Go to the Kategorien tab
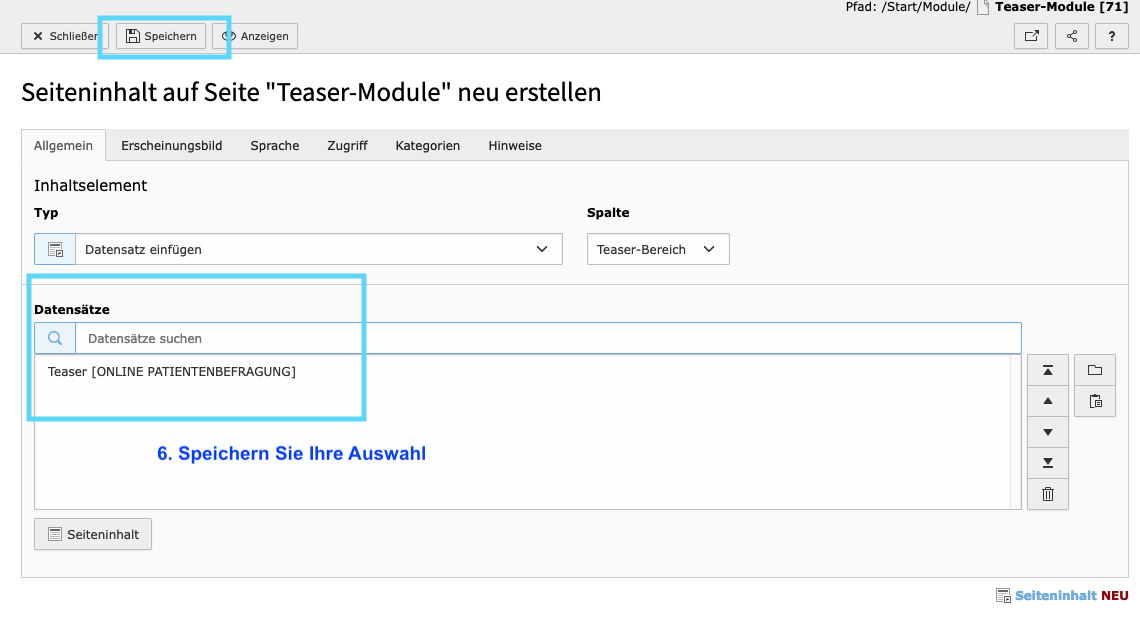This screenshot has height=632, width=1140. coord(427,145)
